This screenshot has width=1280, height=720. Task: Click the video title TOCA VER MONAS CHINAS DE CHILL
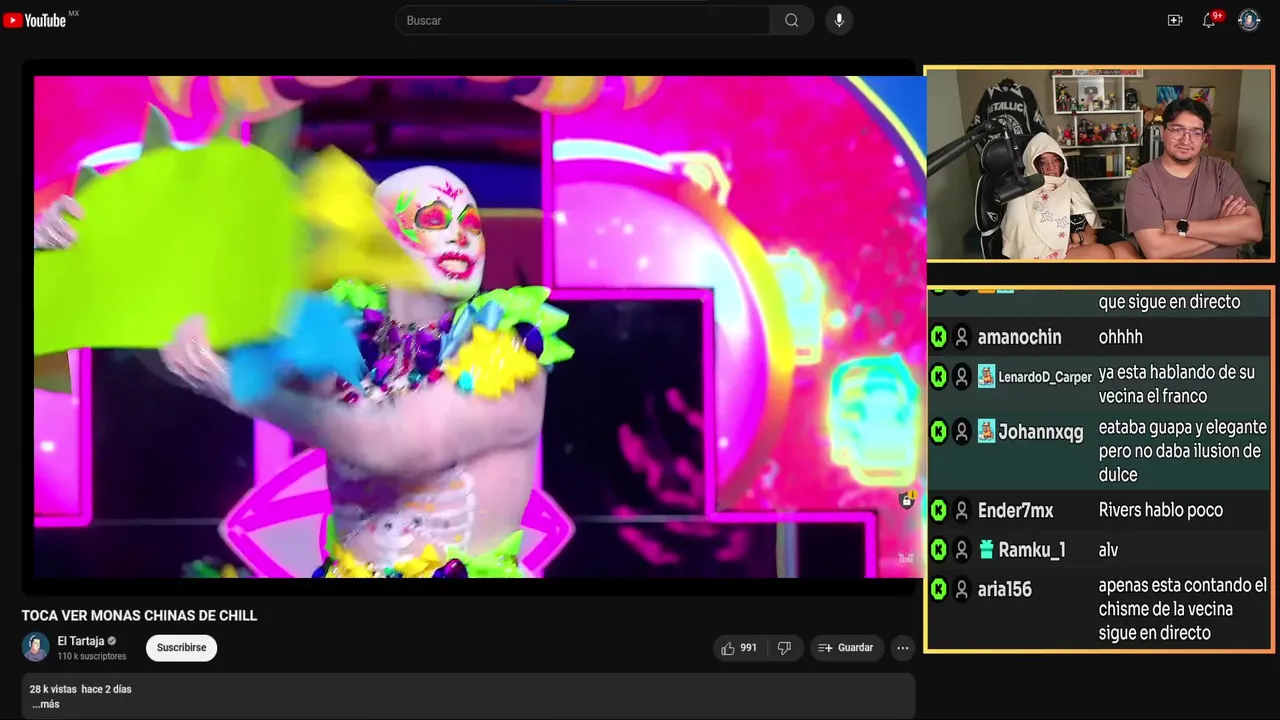(x=140, y=616)
